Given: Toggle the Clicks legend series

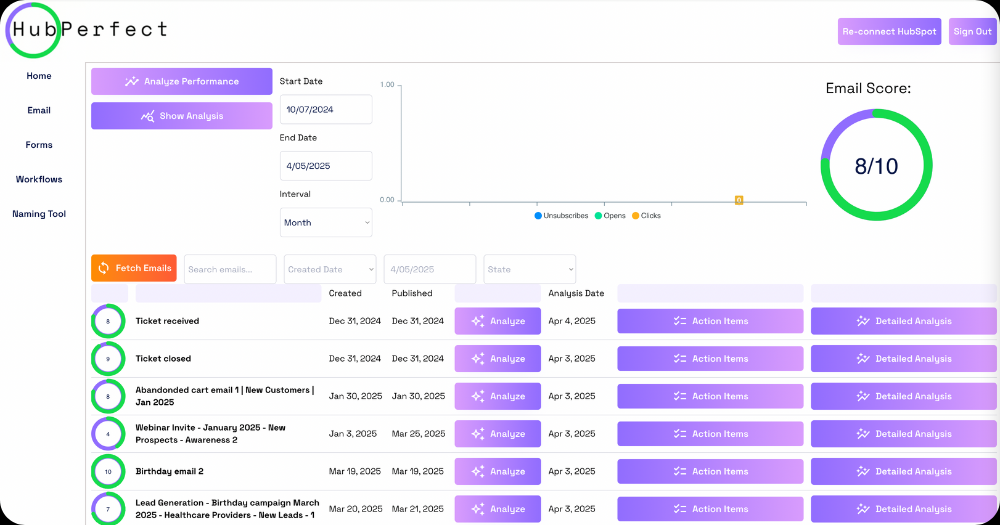Looking at the screenshot, I should (x=646, y=215).
